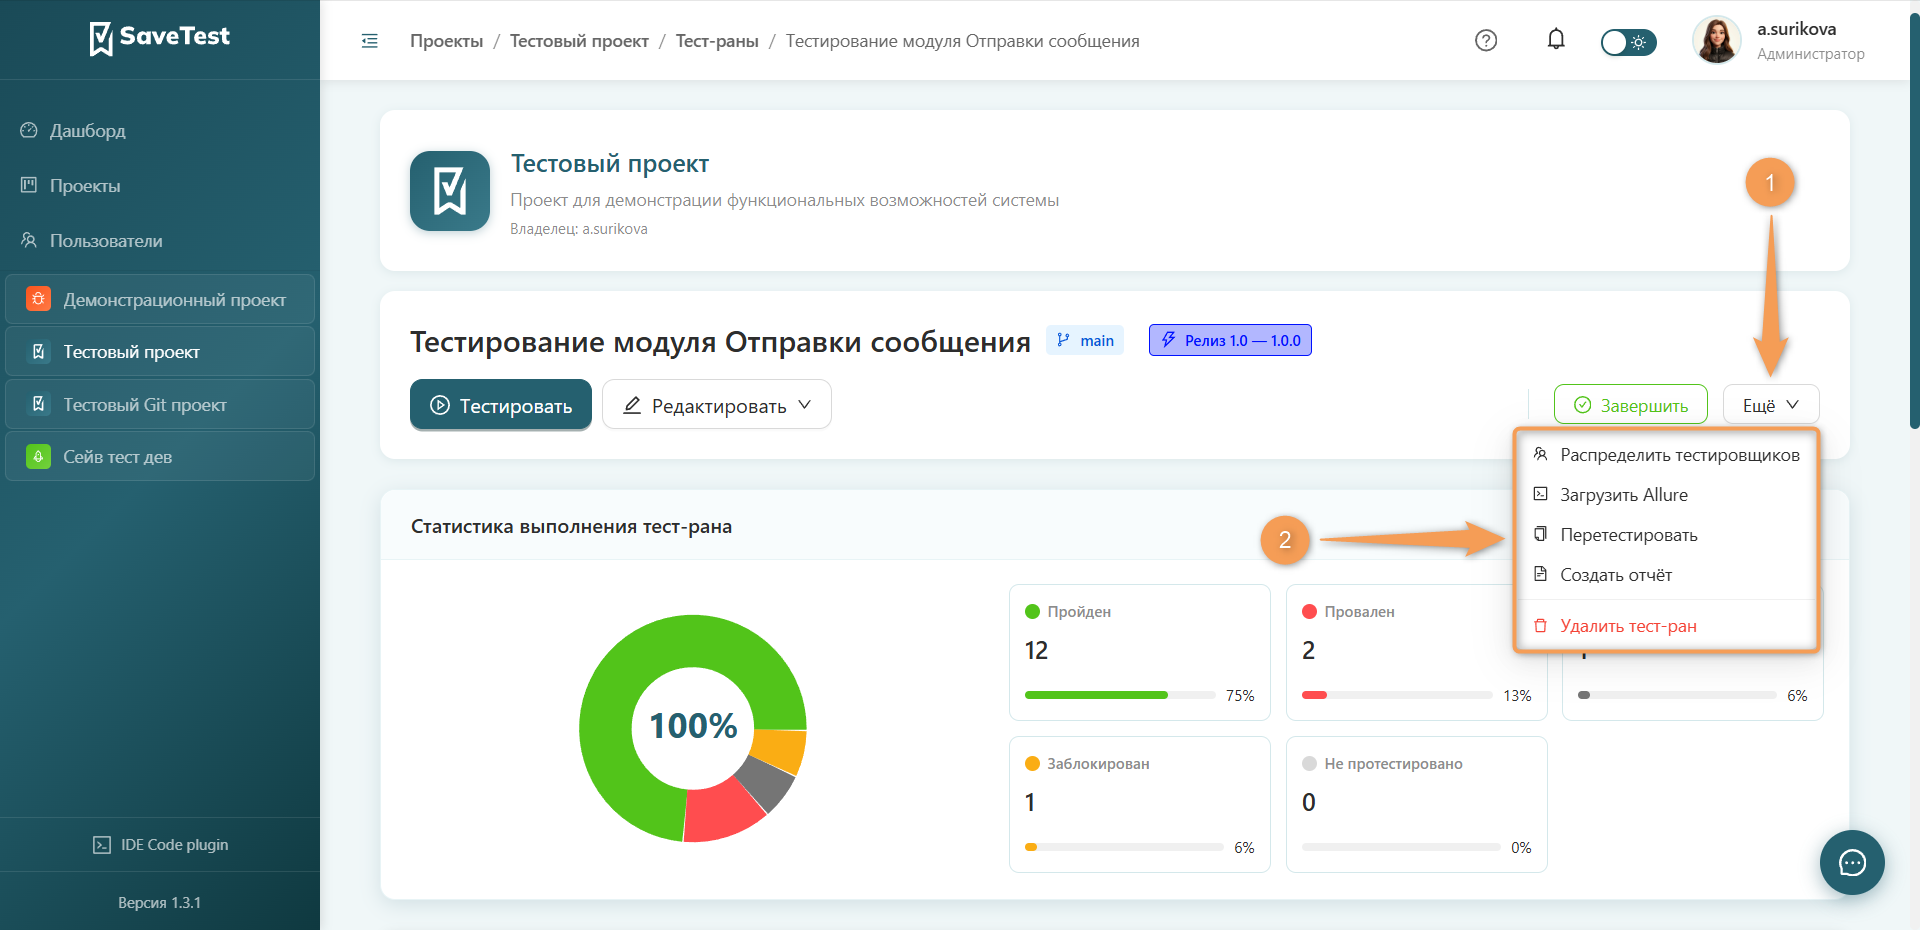Click the Пройден progress bar
Image resolution: width=1920 pixels, height=930 pixels.
pyautogui.click(x=1120, y=695)
